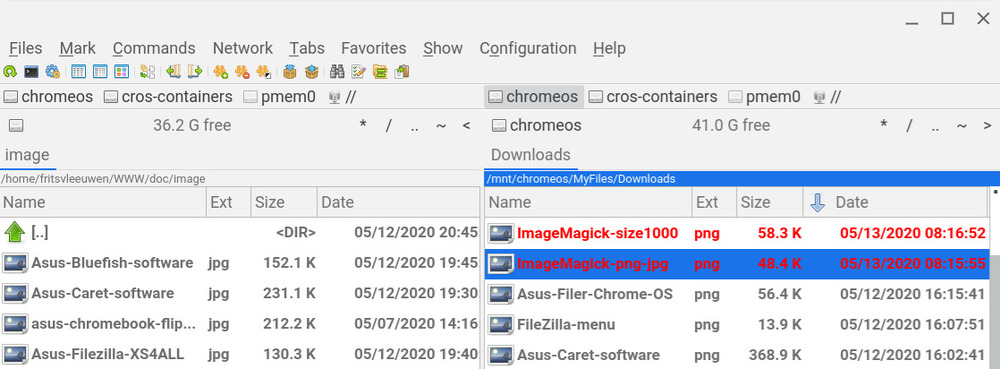Click left panel '~' home button

441,126
